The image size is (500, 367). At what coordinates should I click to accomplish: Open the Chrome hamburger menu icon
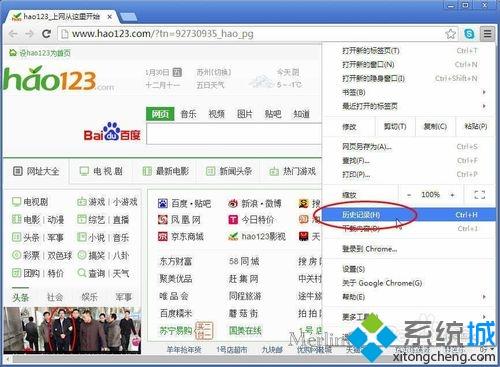tap(487, 33)
